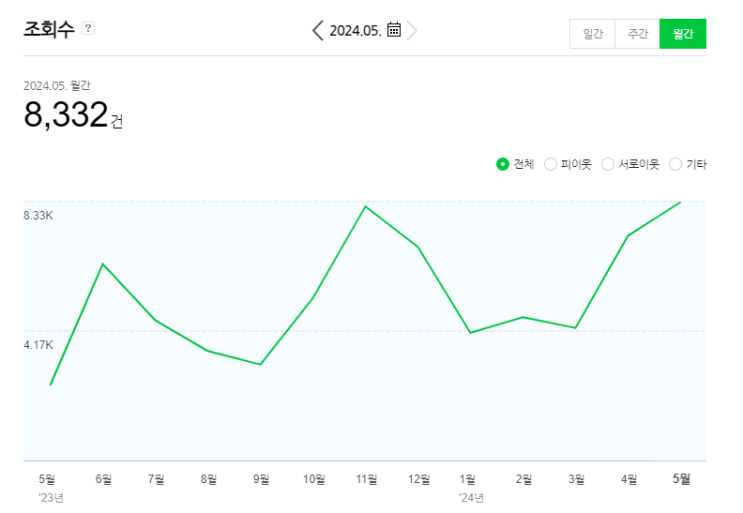Click the 2024.05. date label
The image size is (743, 513).
pos(355,31)
